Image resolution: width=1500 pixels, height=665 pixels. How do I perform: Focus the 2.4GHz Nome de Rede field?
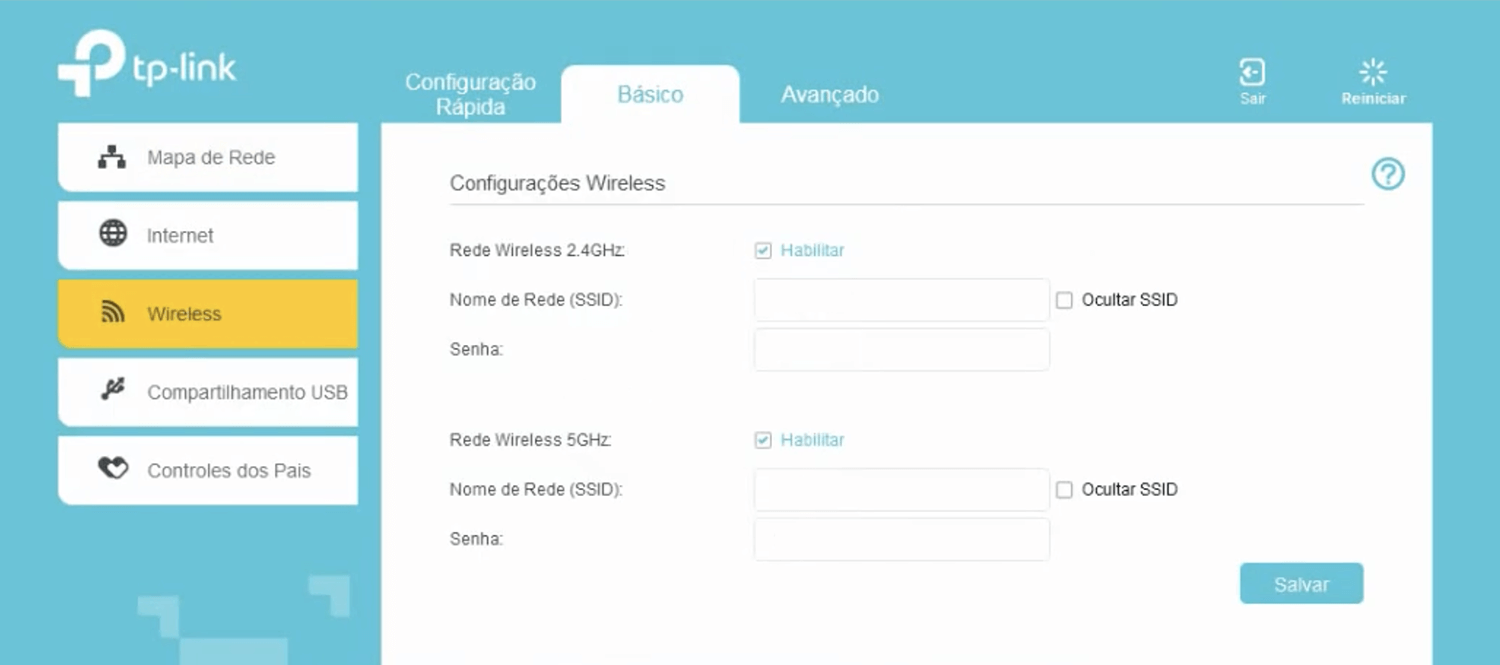pos(901,300)
